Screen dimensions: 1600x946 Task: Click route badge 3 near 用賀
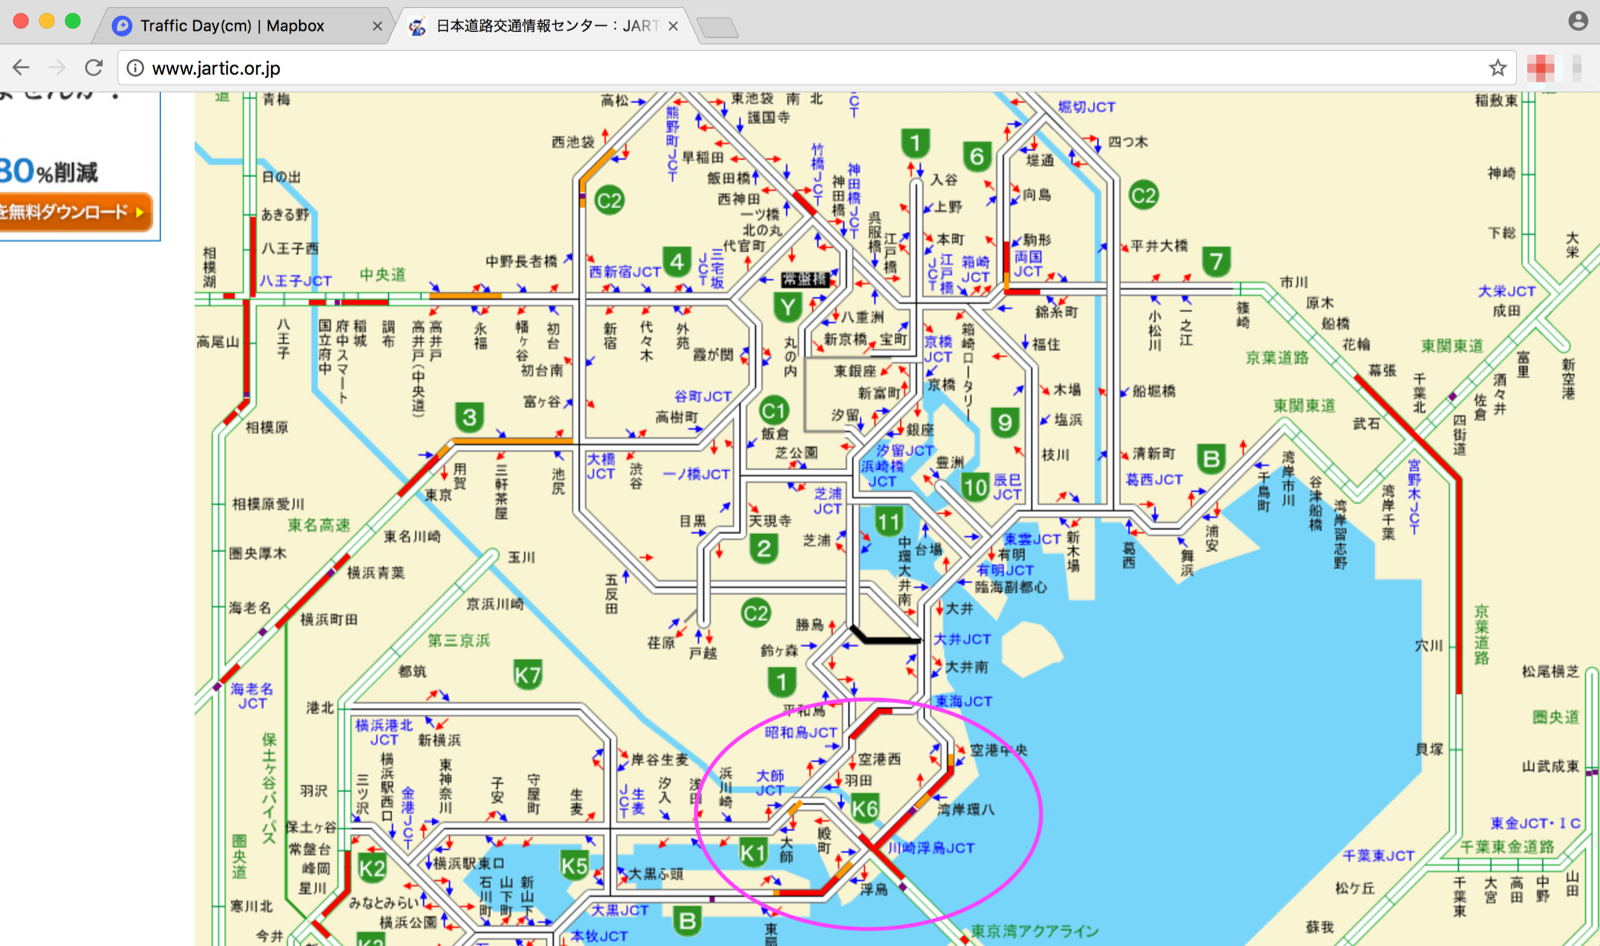(468, 417)
